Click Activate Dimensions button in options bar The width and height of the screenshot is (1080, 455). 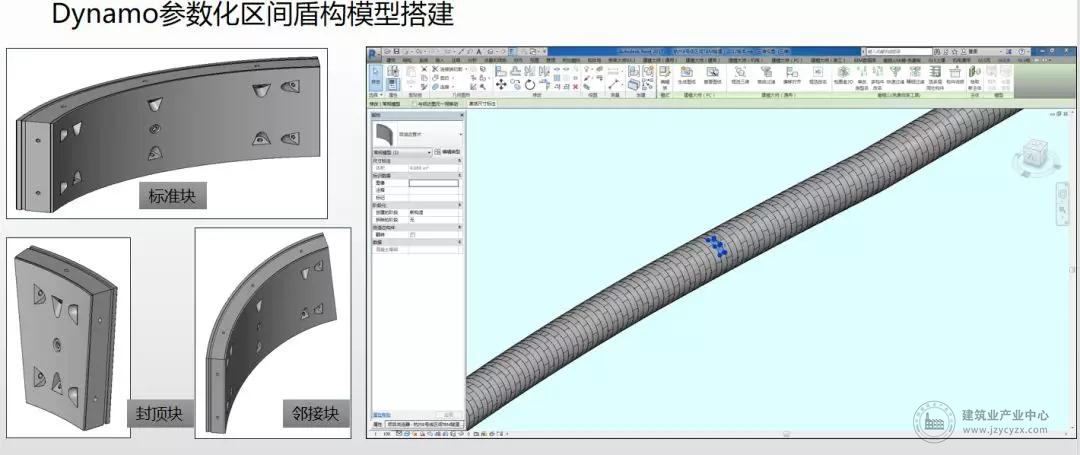pos(482,104)
